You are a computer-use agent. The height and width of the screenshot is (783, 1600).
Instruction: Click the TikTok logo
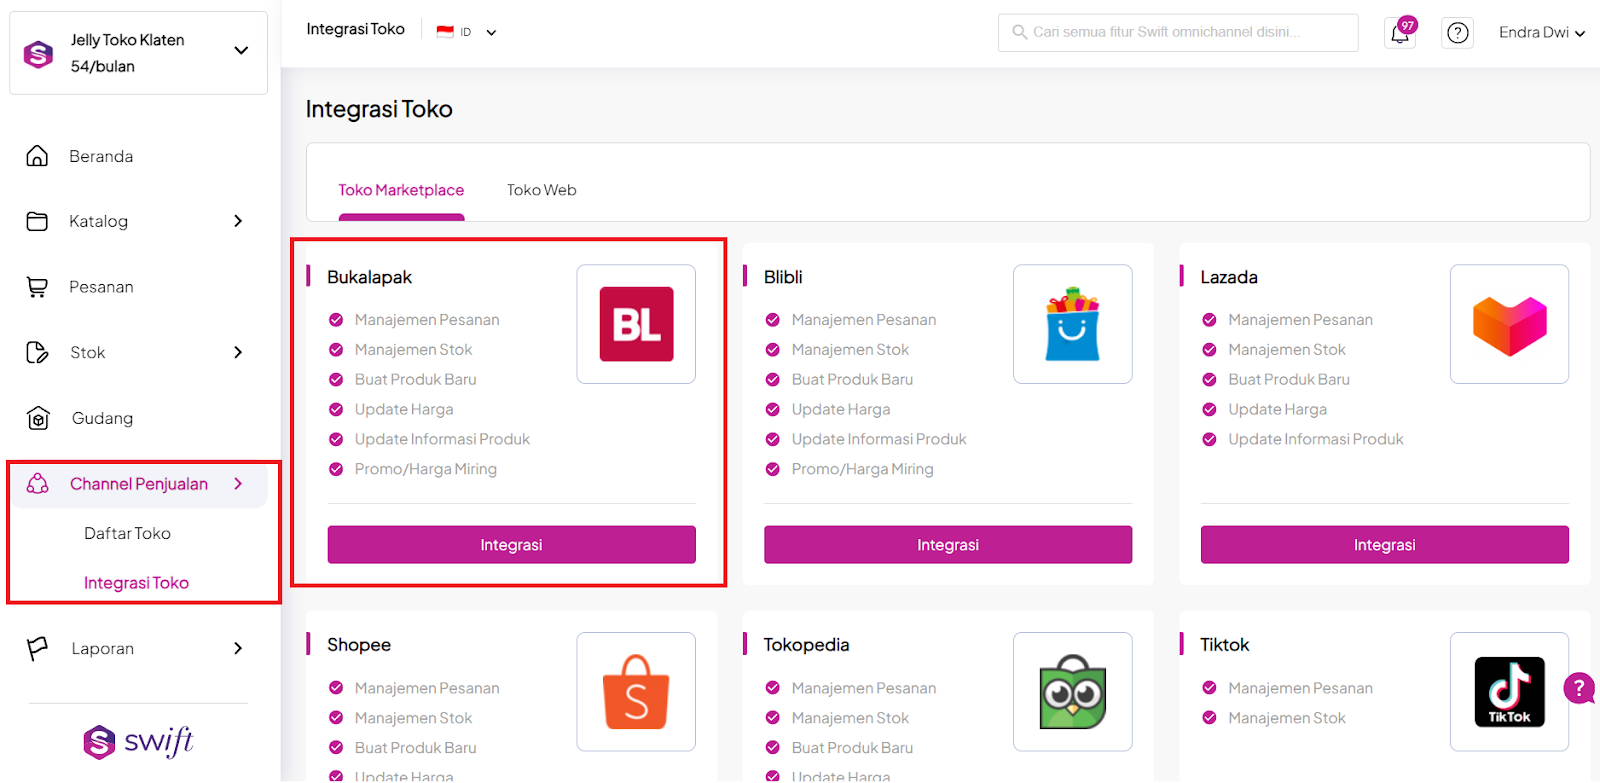pyautogui.click(x=1509, y=692)
